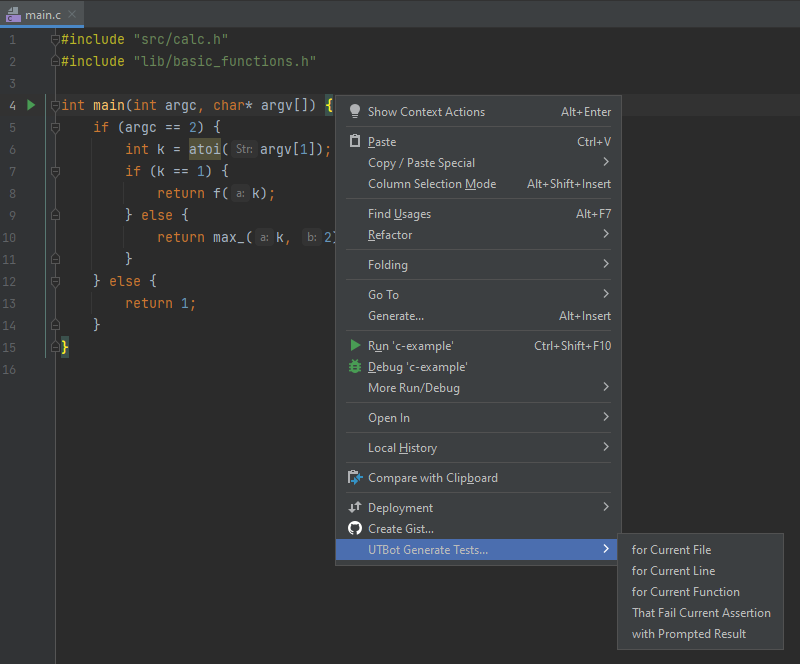Select for Current Function in UTBot submenu

685,592
